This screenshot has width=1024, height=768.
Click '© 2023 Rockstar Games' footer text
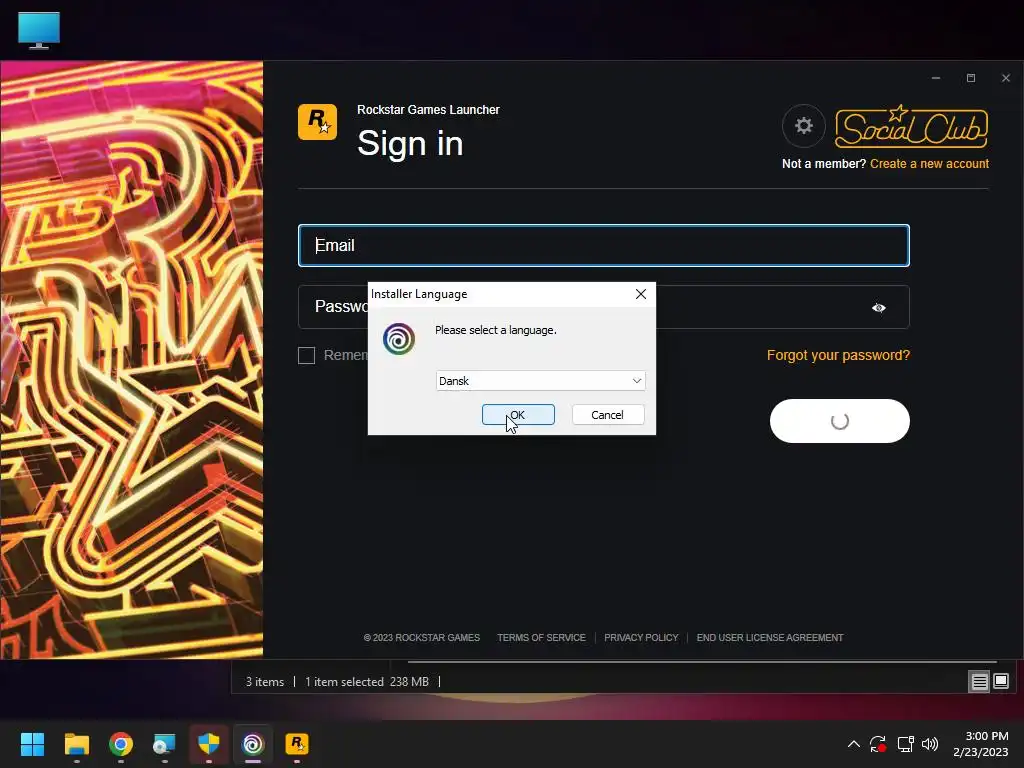pos(422,637)
